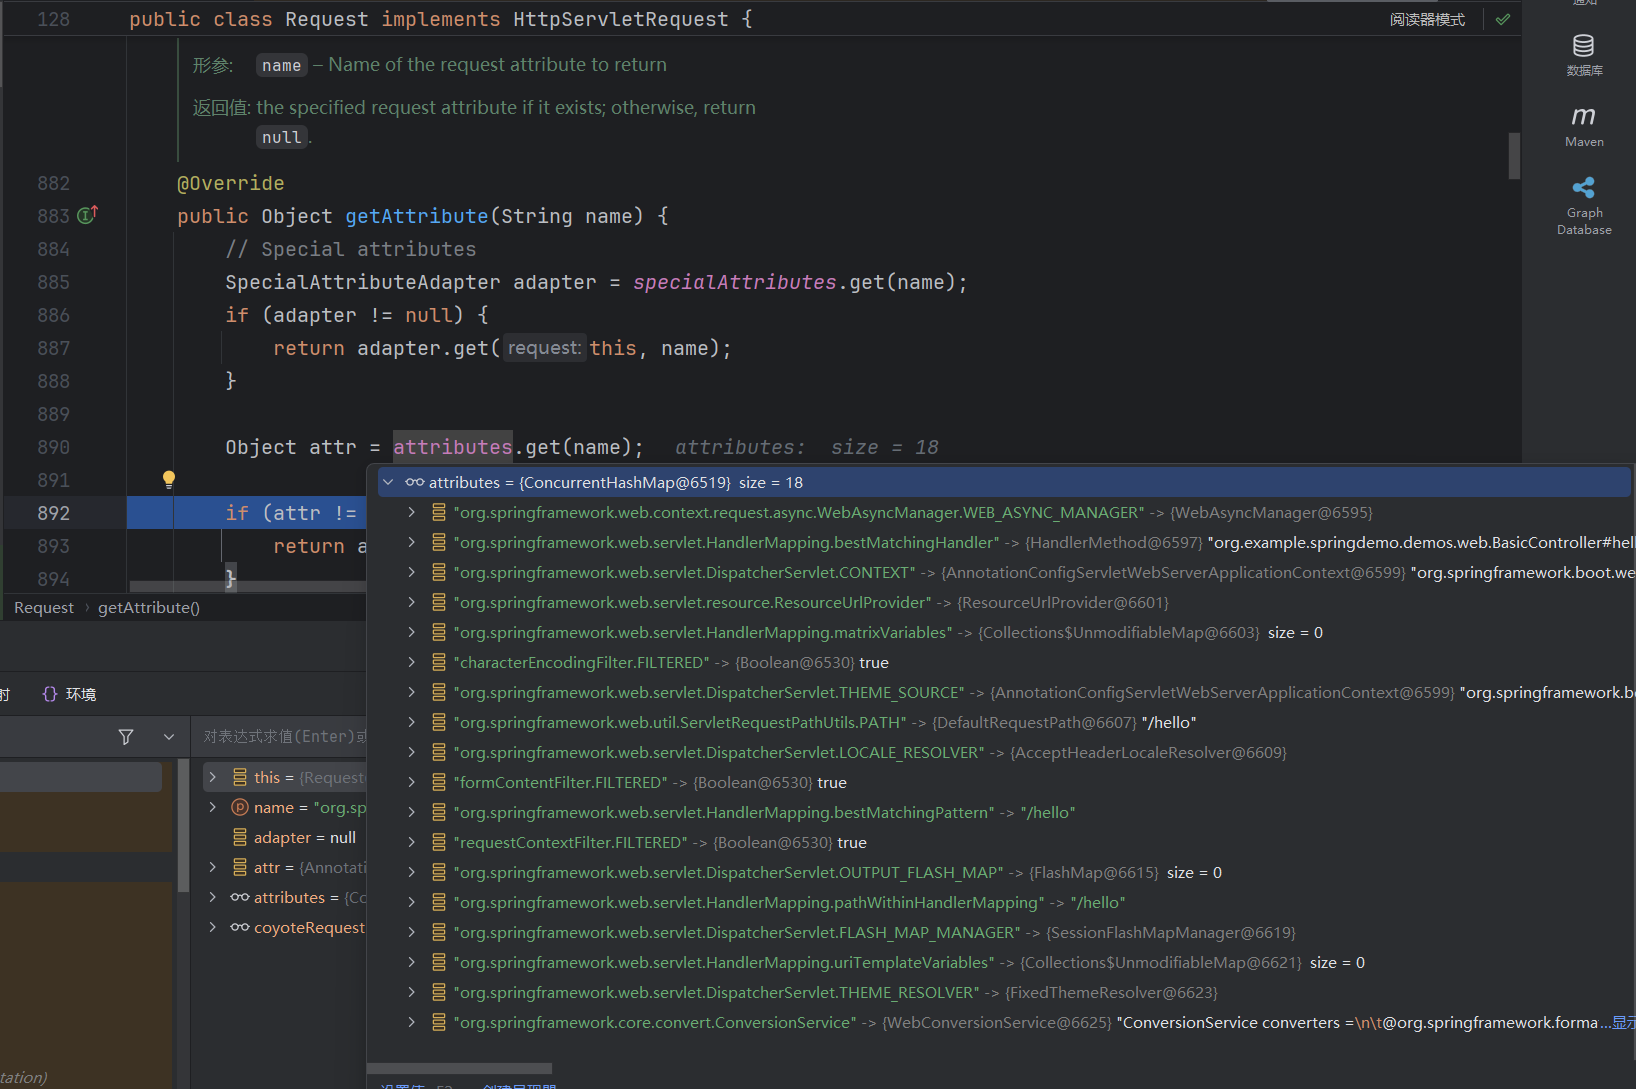
Task: Click the editor's vertical scrollbar thumb
Action: pos(1514,156)
